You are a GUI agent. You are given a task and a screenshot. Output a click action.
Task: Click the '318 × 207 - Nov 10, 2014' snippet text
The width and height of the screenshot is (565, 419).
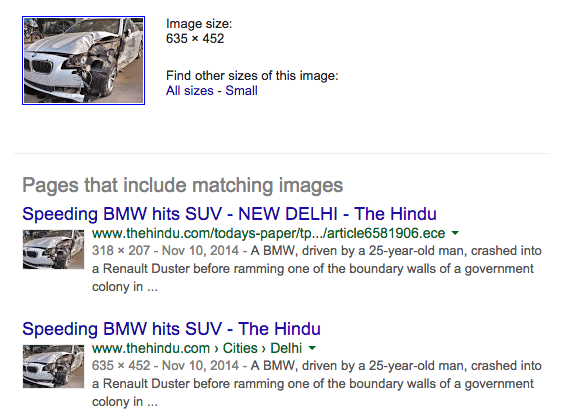click(165, 250)
